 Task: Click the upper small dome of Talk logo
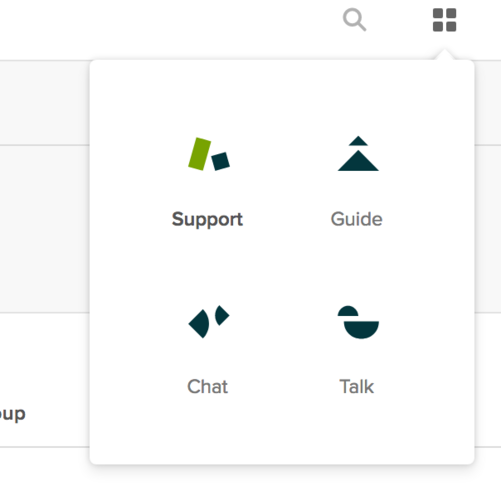[348, 311]
